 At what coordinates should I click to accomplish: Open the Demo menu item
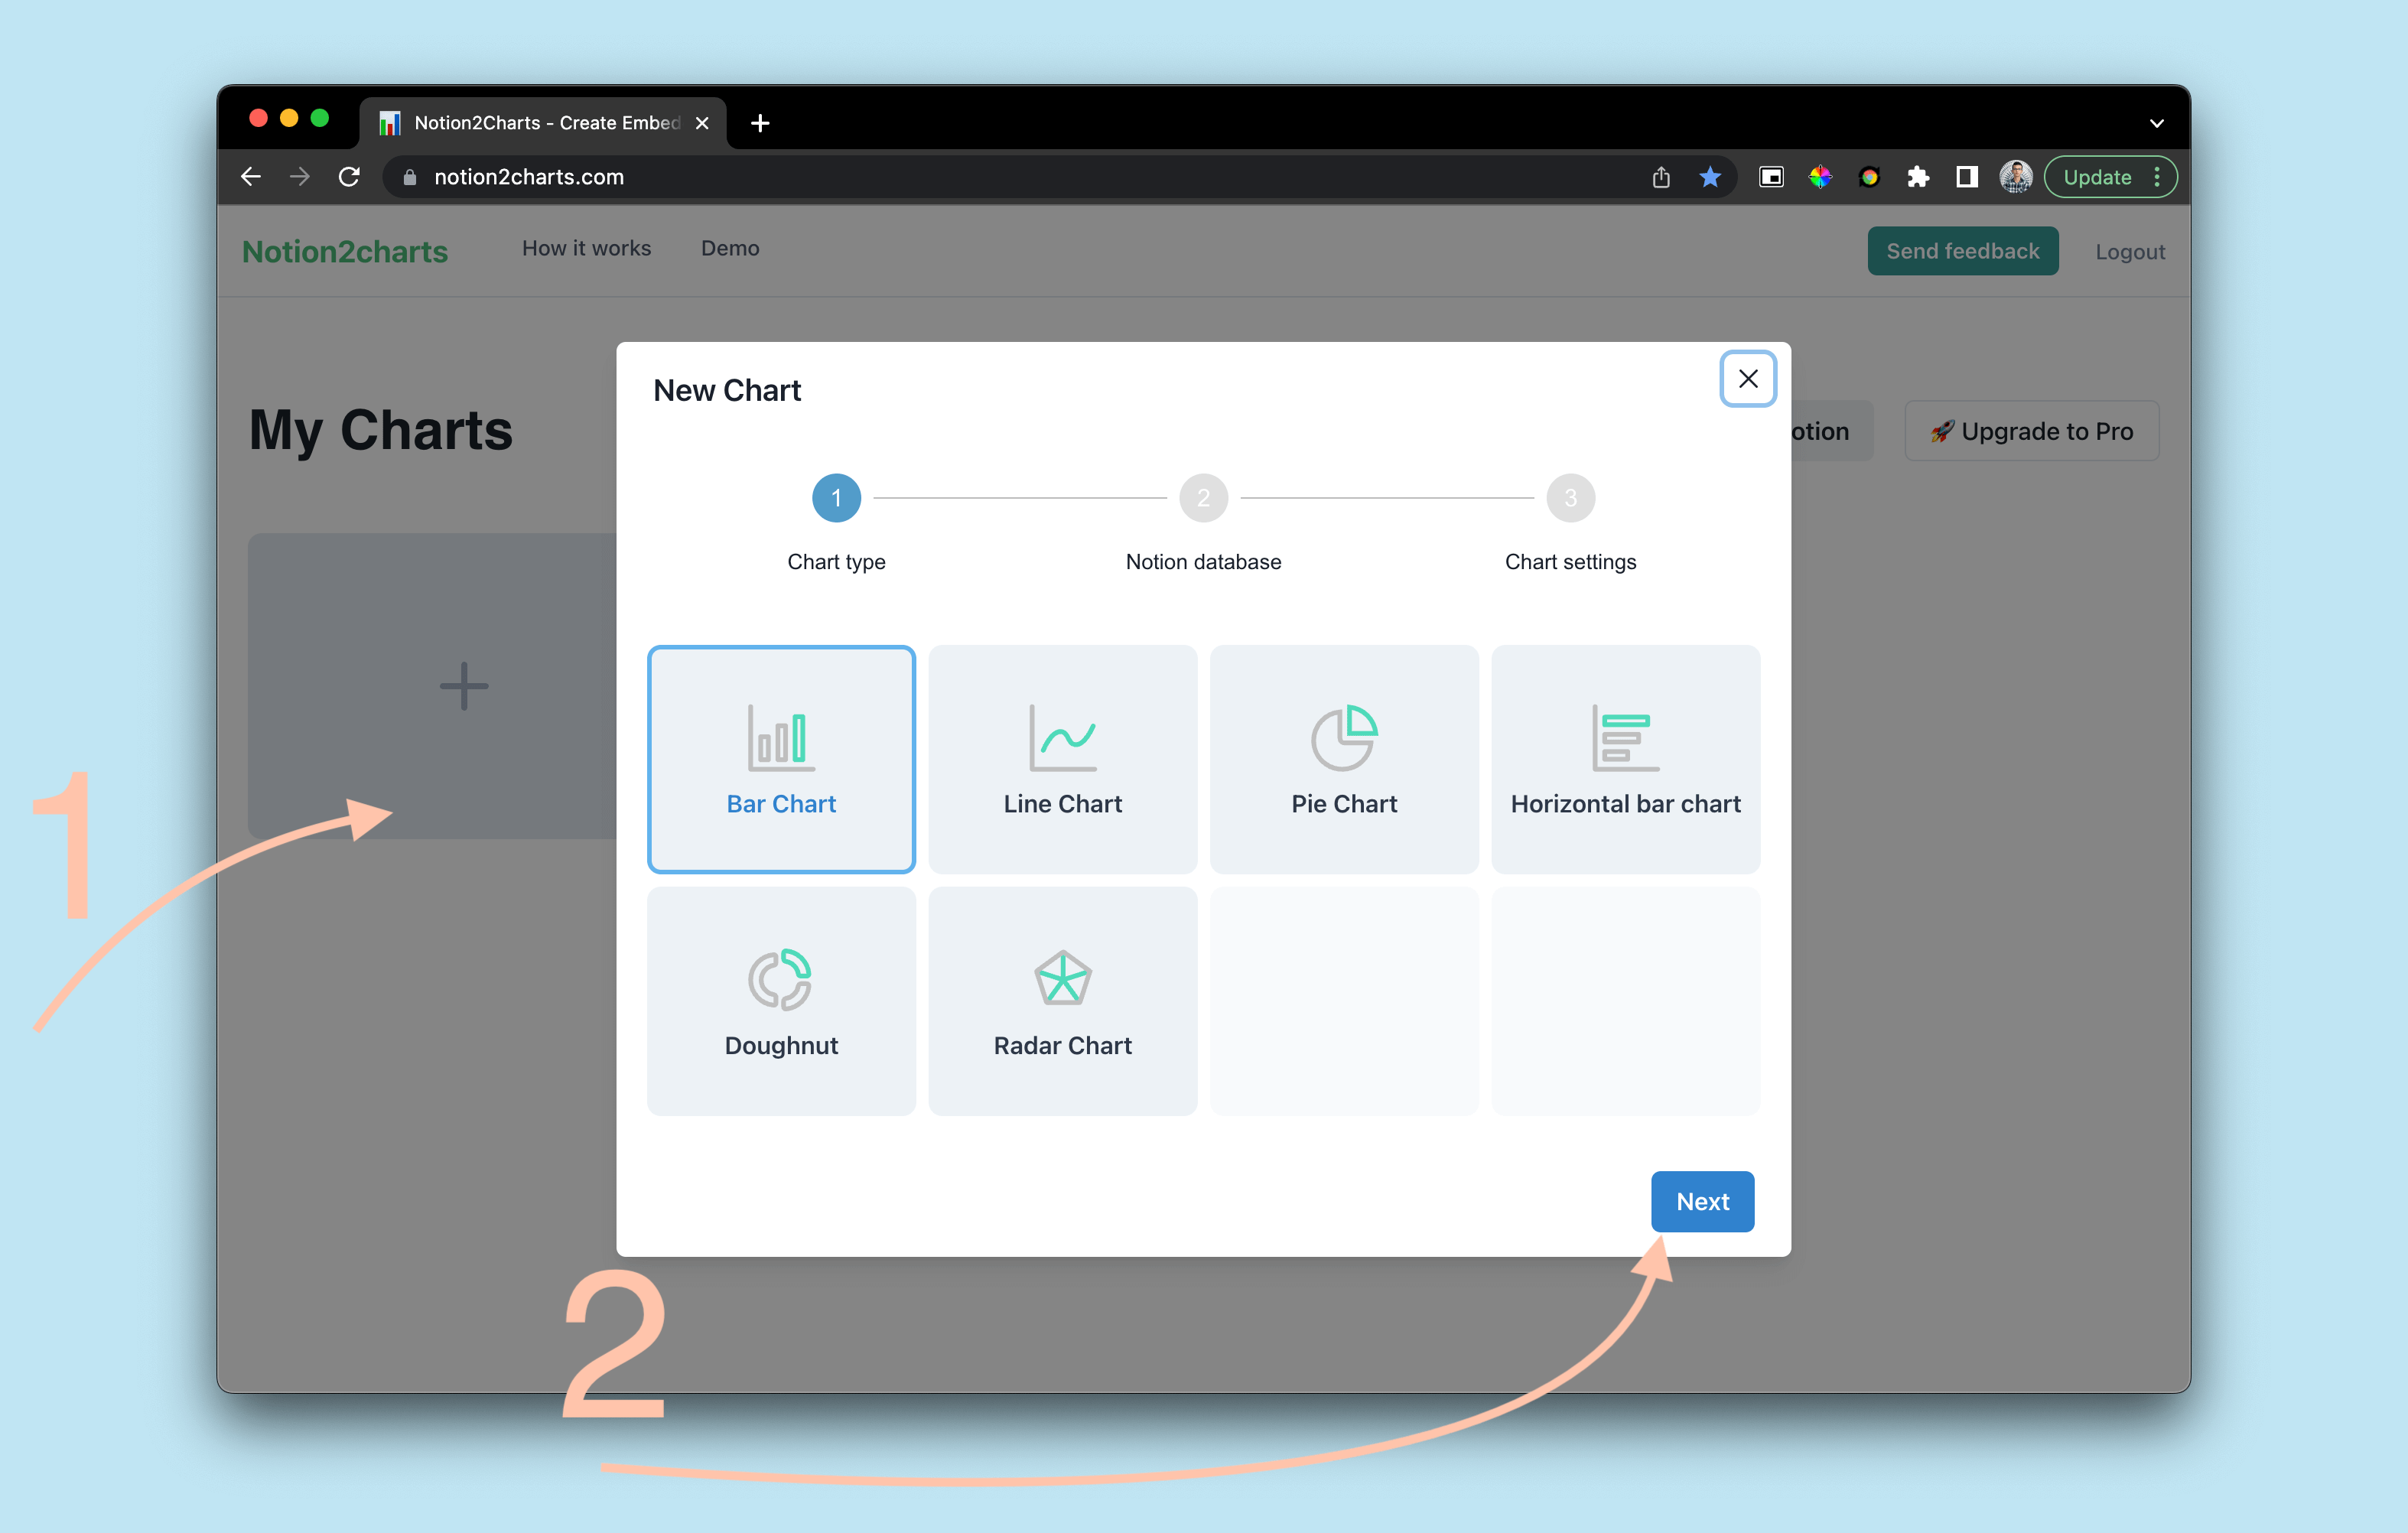click(x=730, y=248)
